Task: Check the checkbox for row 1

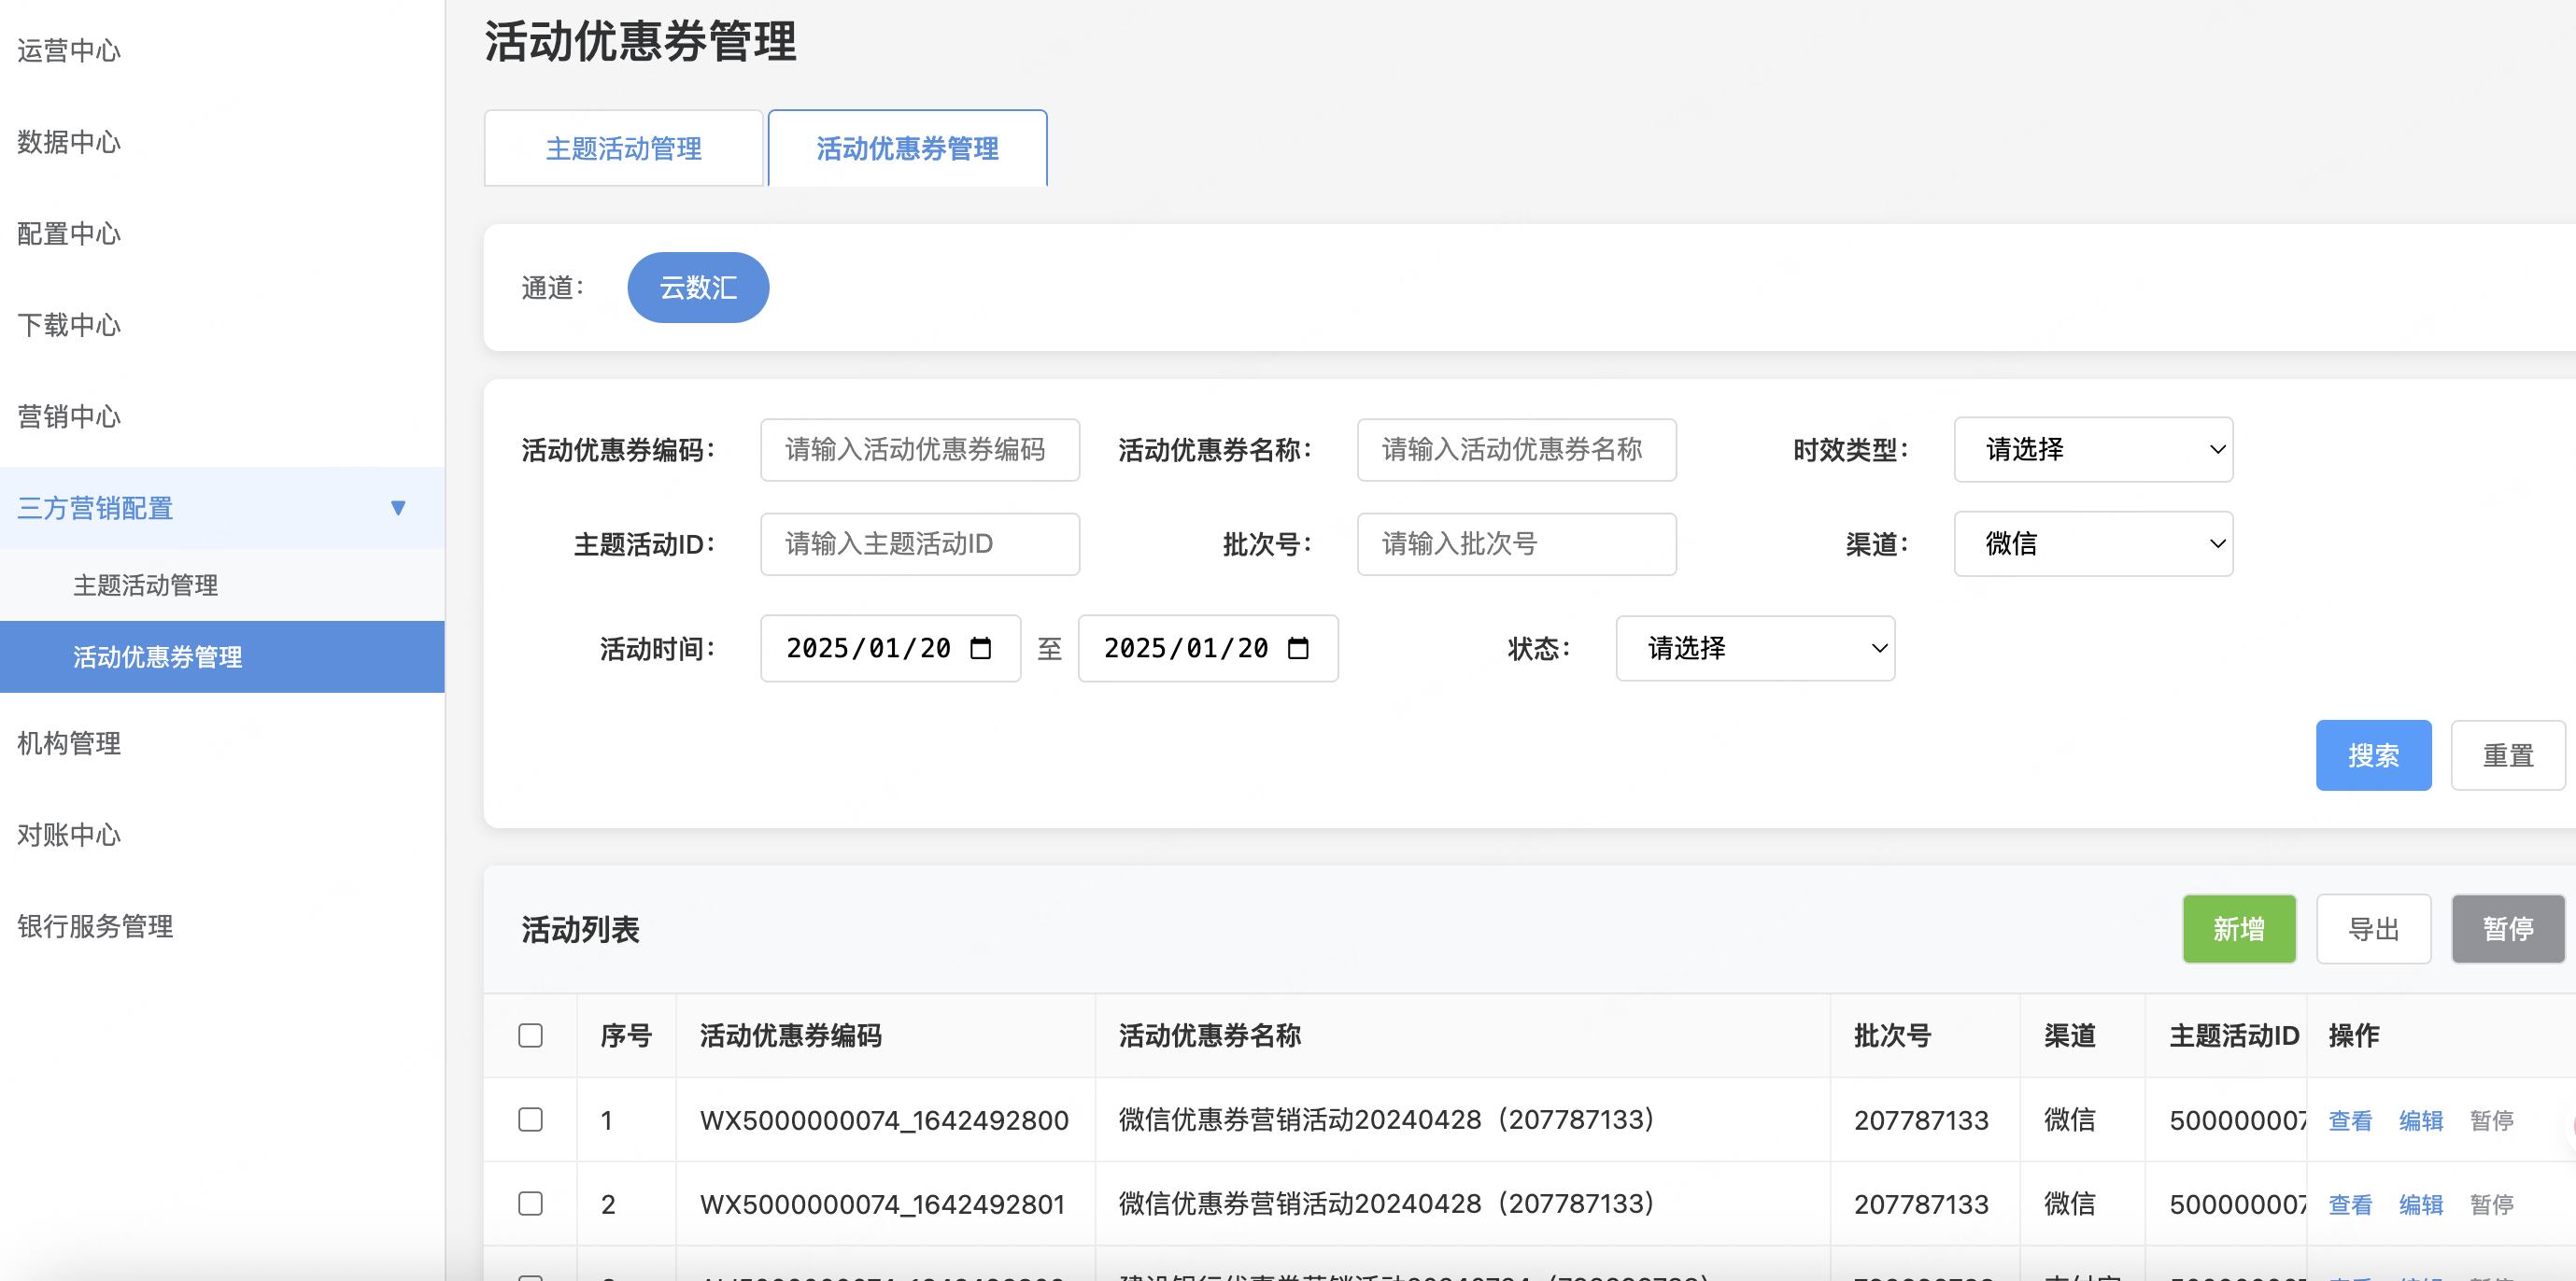Action: click(530, 1119)
